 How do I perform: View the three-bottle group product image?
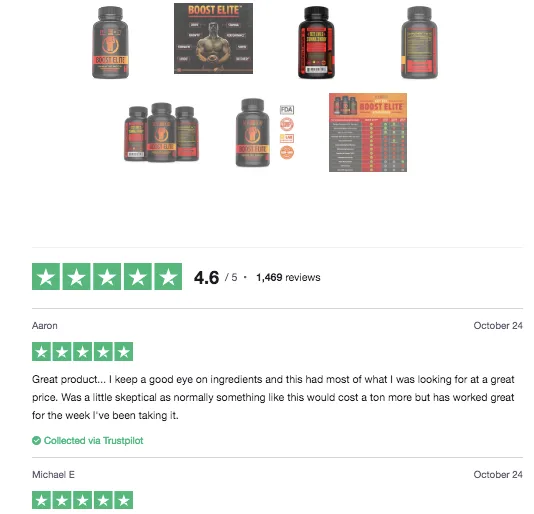[161, 132]
